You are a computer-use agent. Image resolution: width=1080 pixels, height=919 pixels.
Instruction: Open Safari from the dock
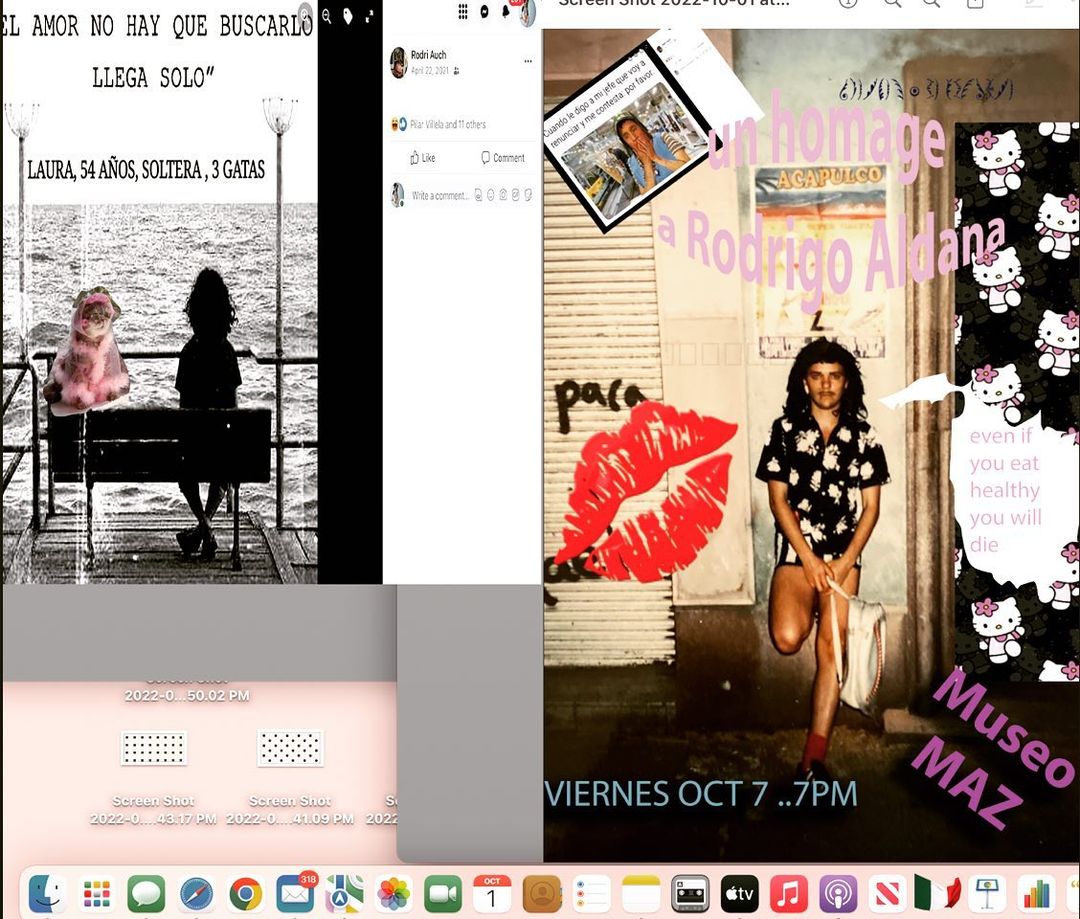click(197, 893)
